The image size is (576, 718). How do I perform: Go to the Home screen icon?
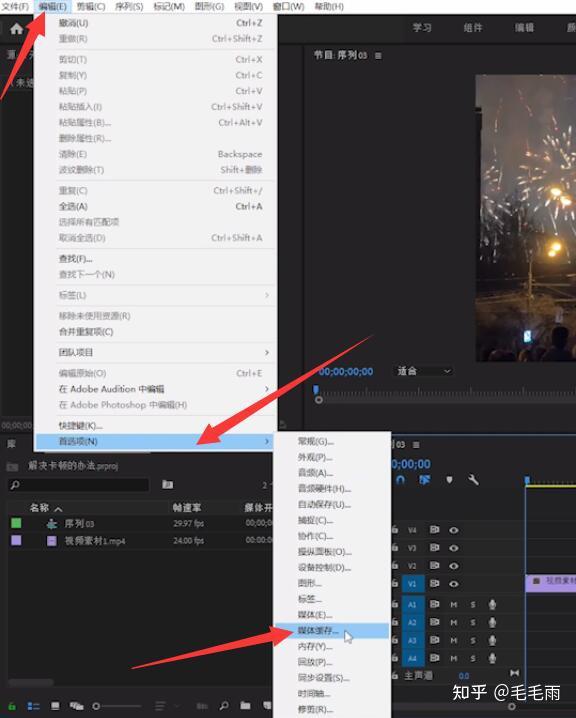click(16, 29)
